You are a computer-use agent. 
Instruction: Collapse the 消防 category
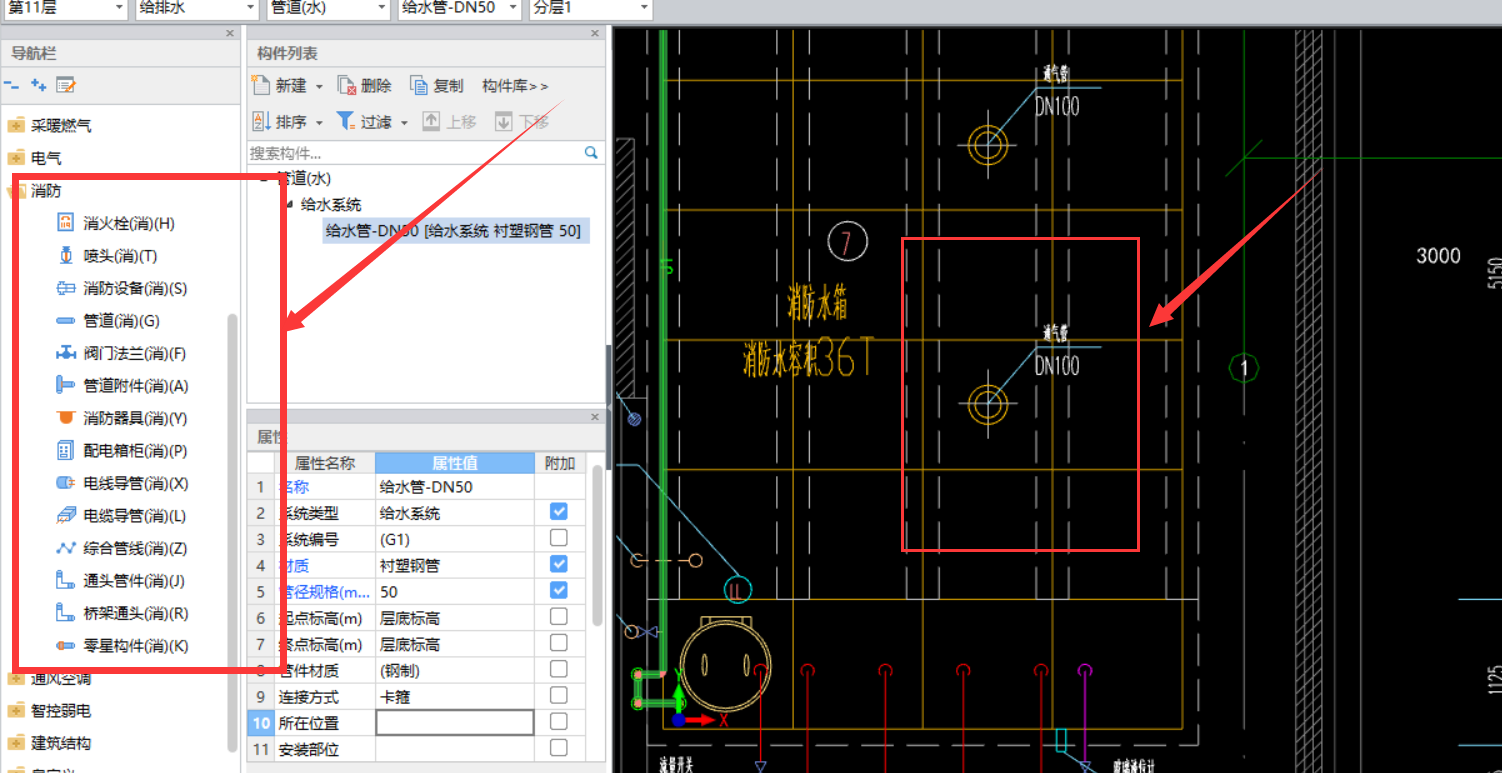[16, 190]
